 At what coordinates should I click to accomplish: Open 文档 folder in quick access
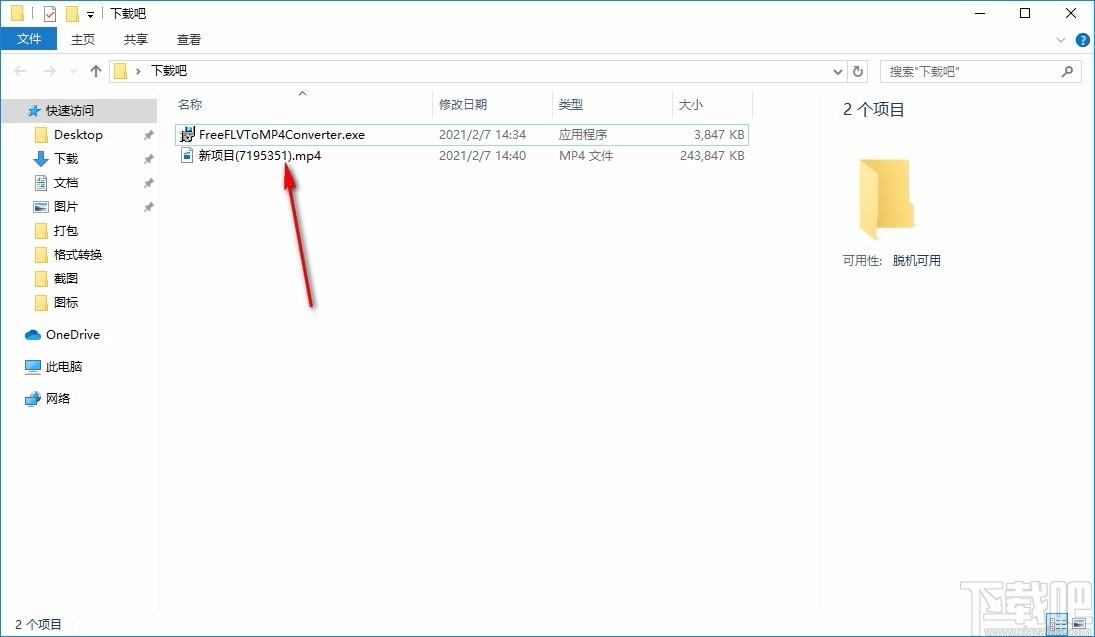[66, 182]
